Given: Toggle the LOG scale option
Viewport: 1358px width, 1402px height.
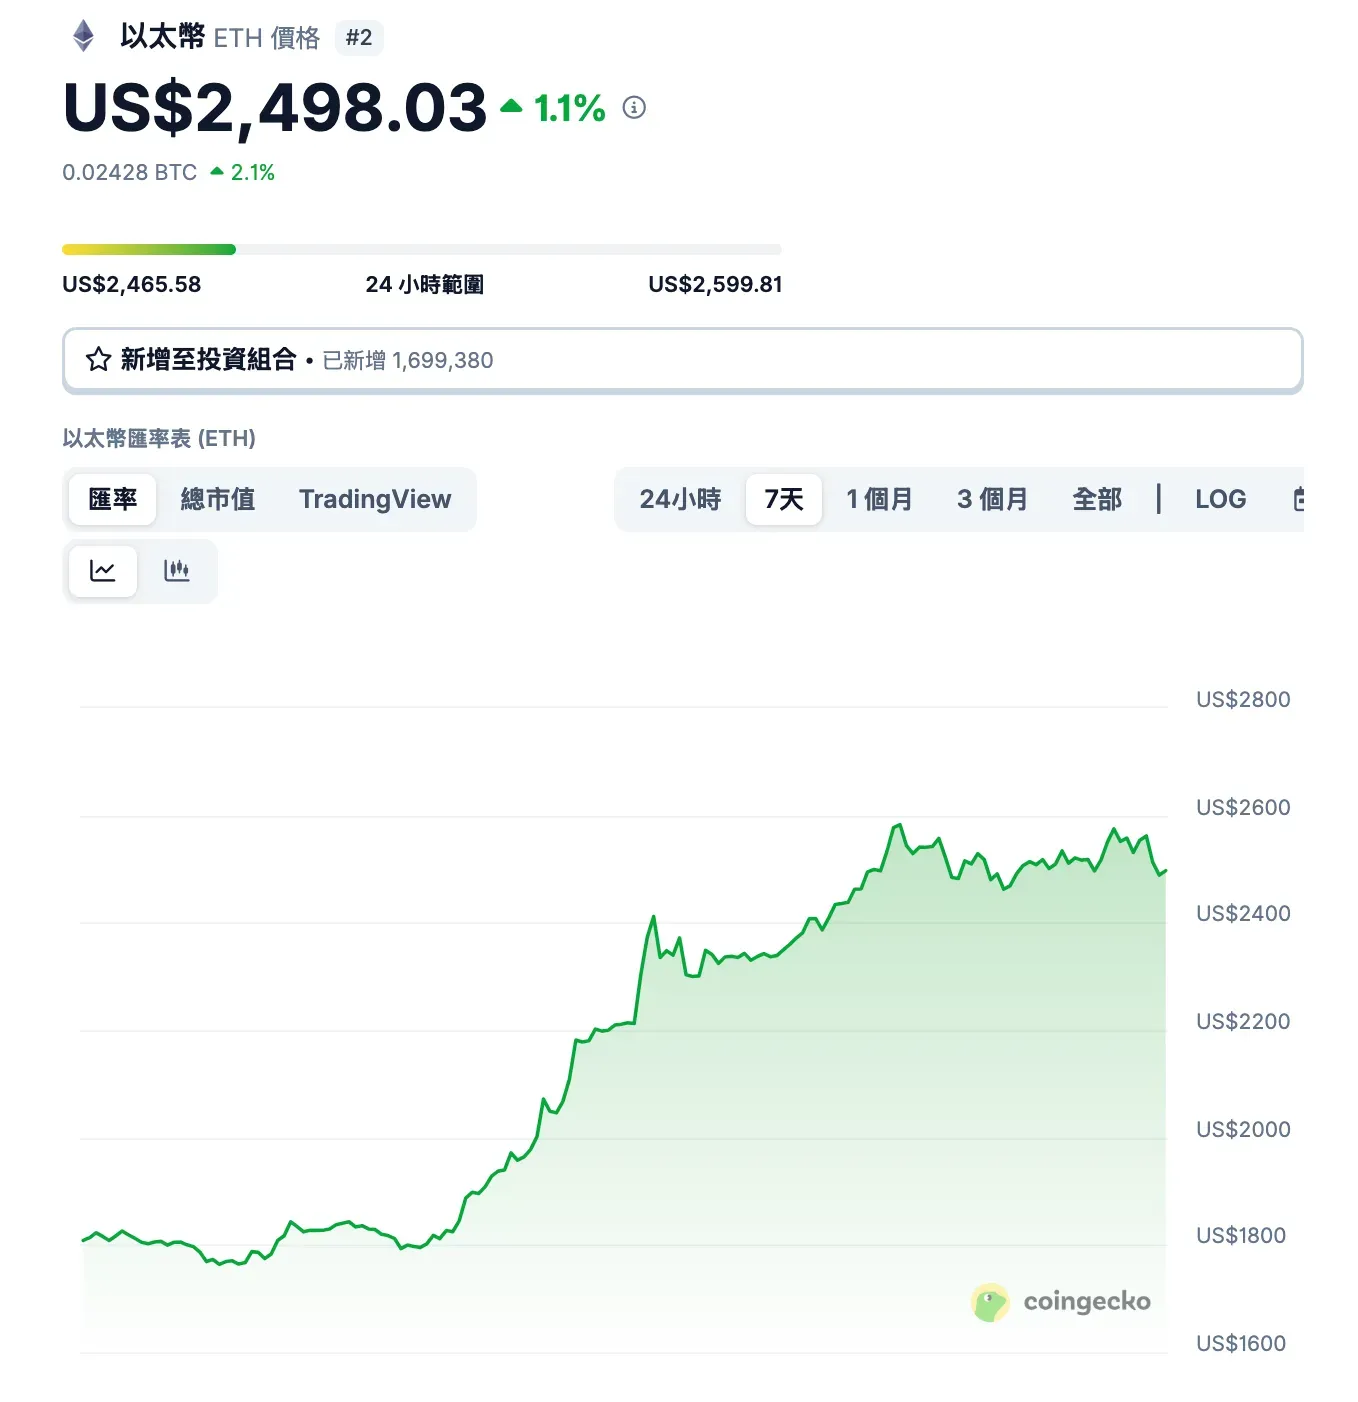Looking at the screenshot, I should pos(1221,499).
